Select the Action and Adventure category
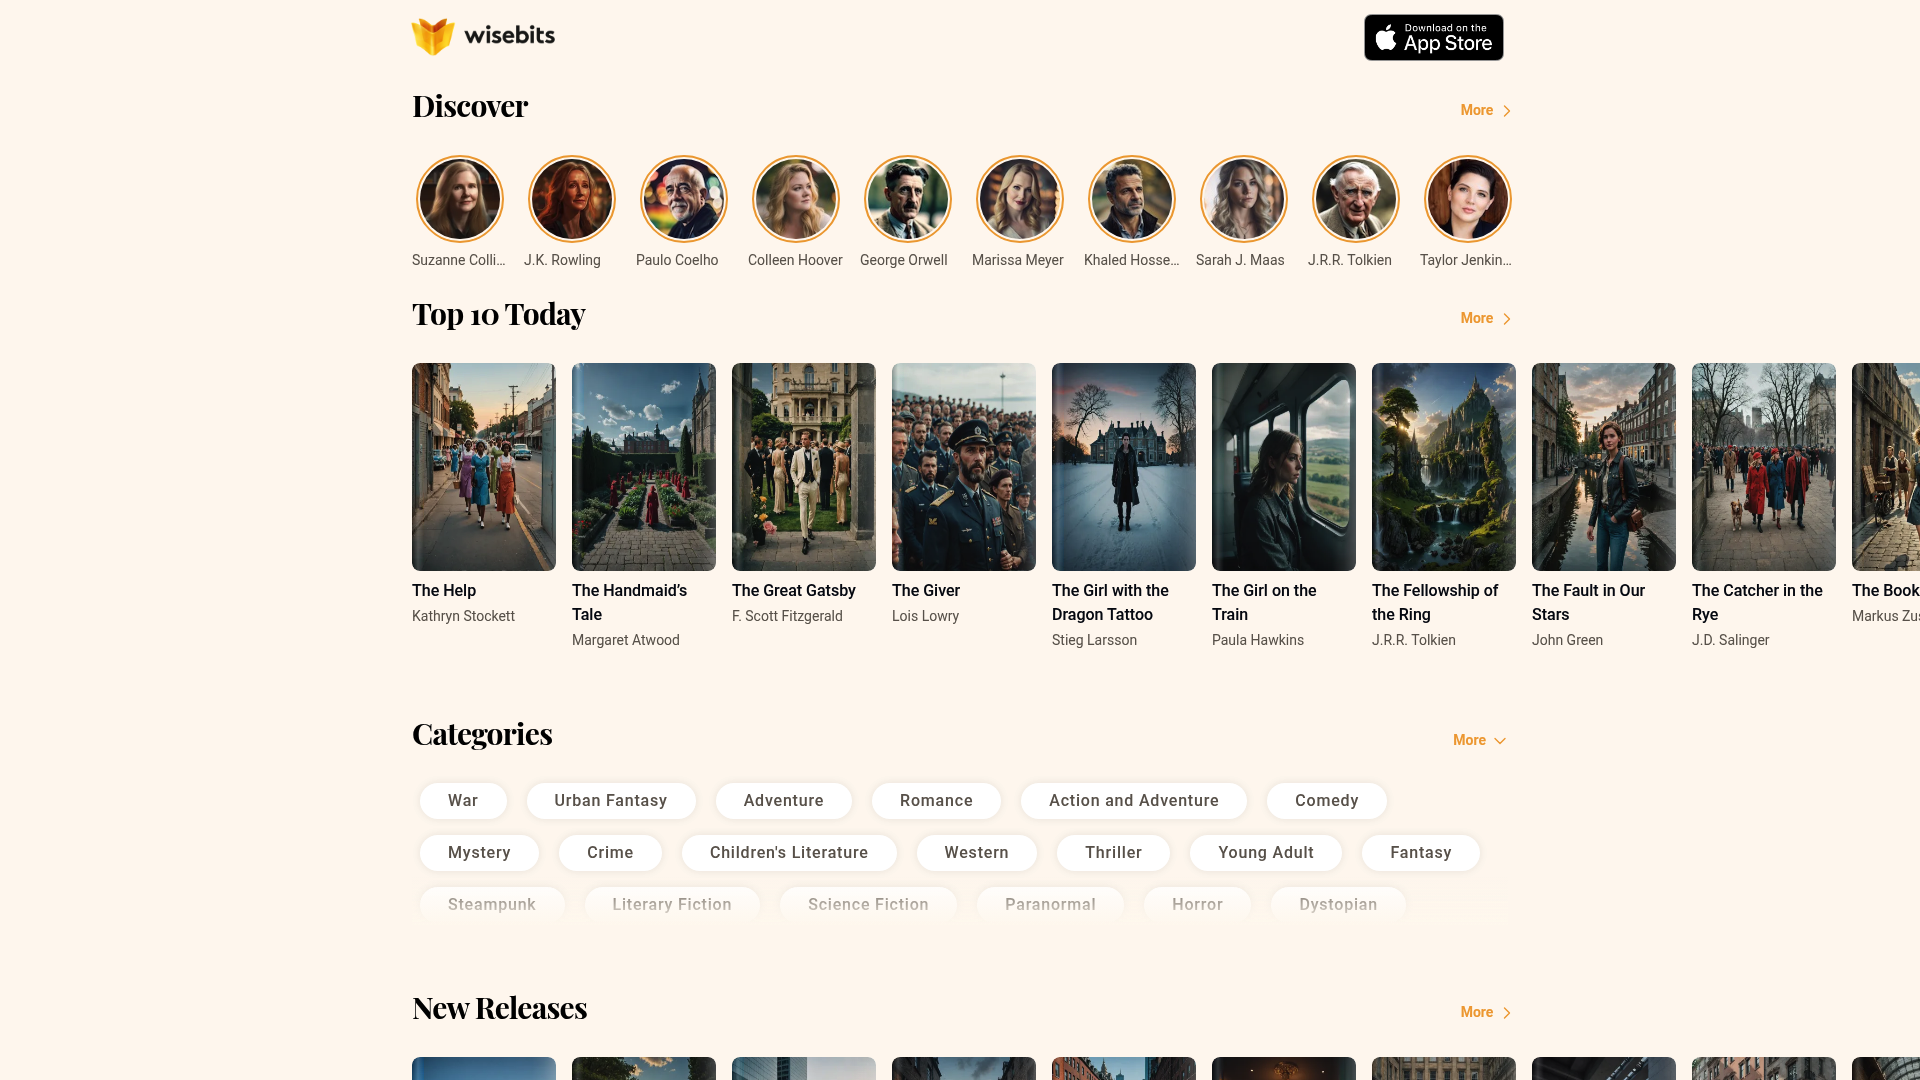Viewport: 1920px width, 1080px height. (x=1134, y=801)
